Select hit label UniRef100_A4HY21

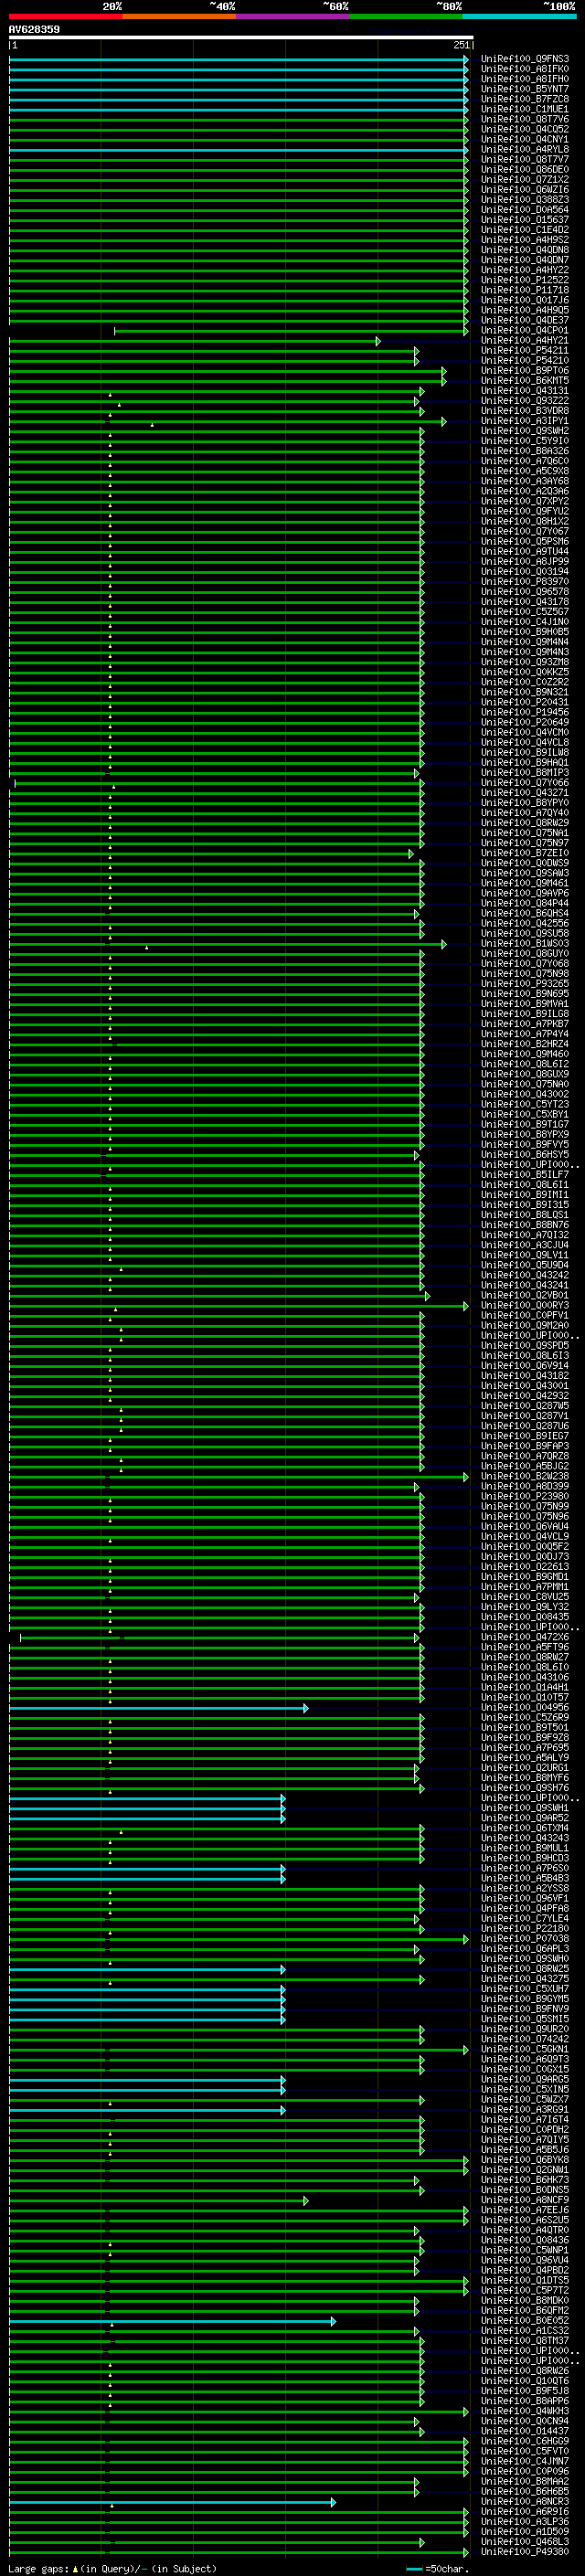[524, 341]
